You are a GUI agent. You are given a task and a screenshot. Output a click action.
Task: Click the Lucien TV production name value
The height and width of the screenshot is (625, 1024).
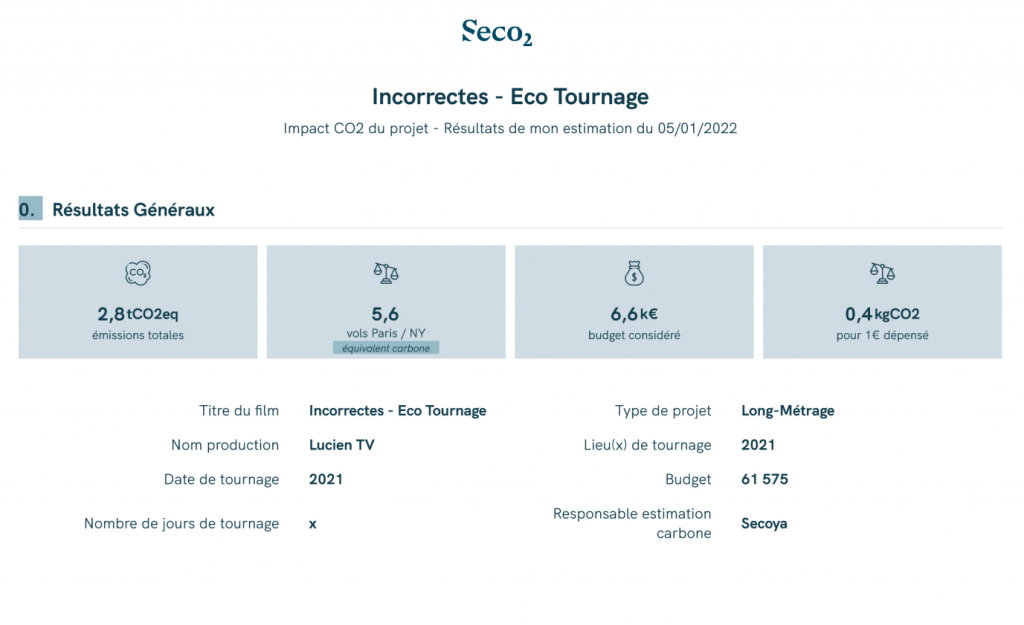coord(342,445)
